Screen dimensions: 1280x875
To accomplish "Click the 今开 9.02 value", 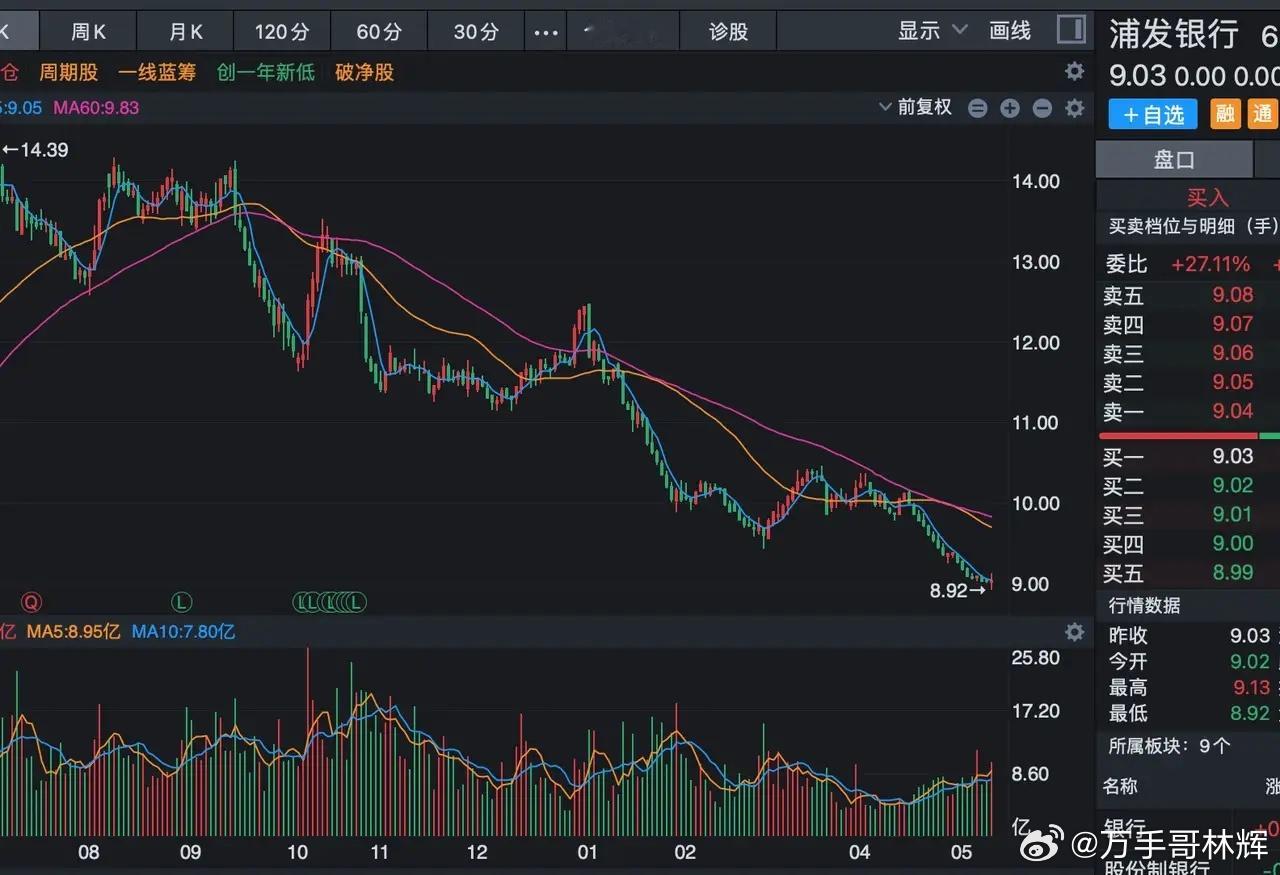I will (x=1249, y=662).
